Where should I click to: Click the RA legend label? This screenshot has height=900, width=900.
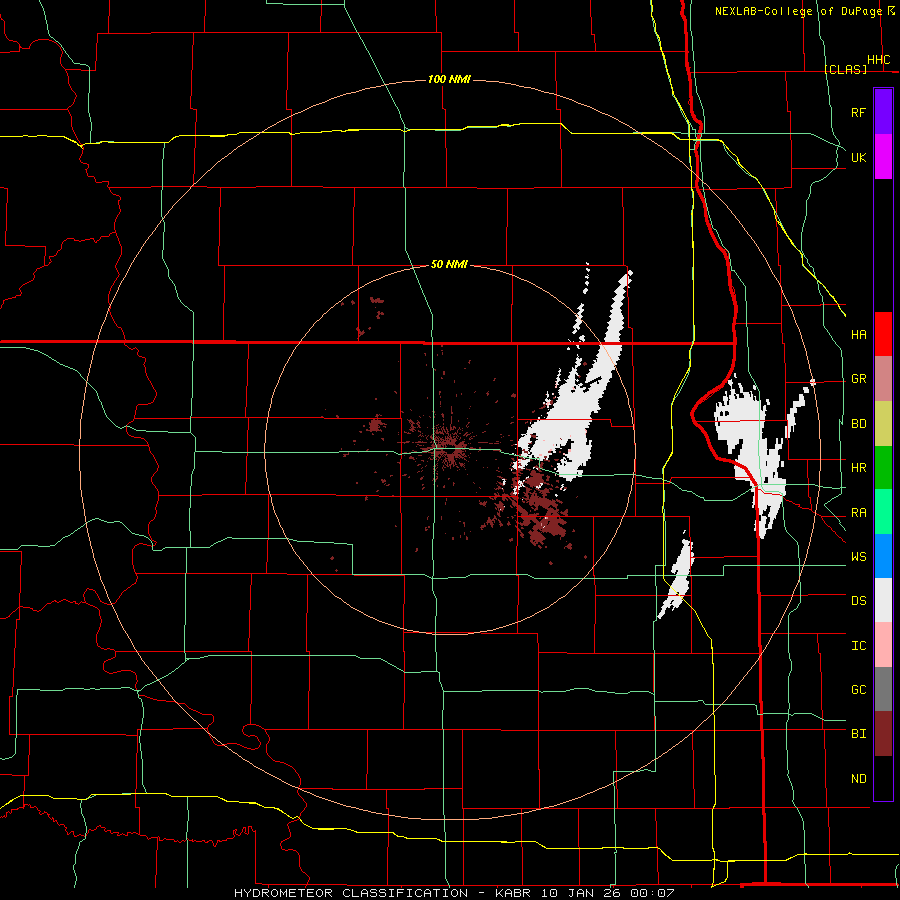(x=858, y=513)
